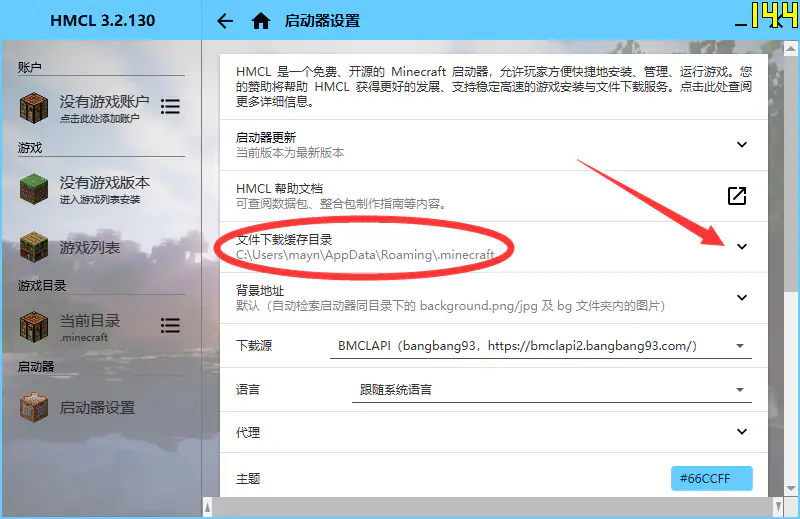Open the 语言 language dropdown
This screenshot has width=800, height=519.
coord(552,390)
